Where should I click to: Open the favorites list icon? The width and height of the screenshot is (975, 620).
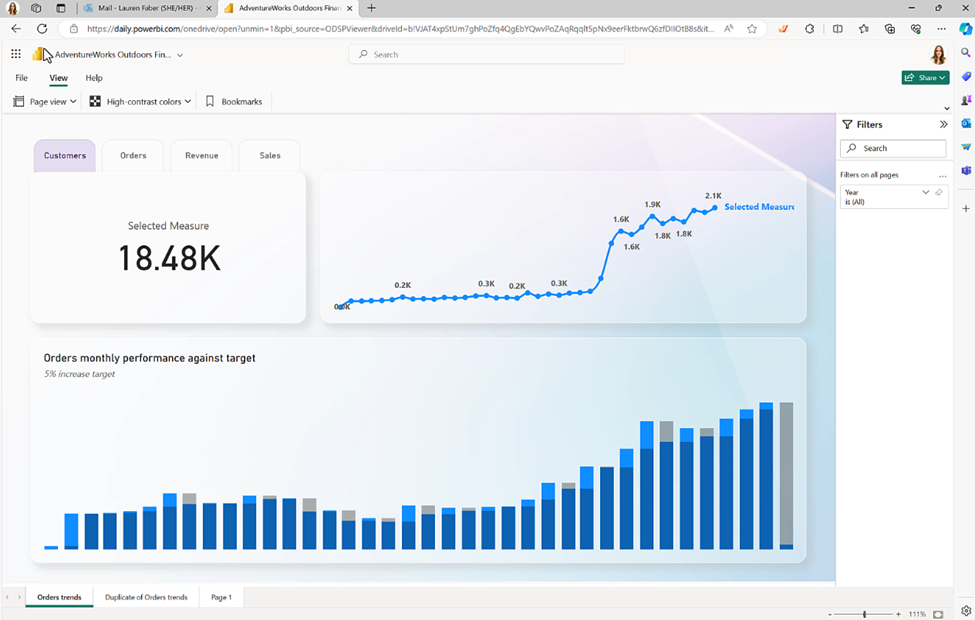(864, 29)
